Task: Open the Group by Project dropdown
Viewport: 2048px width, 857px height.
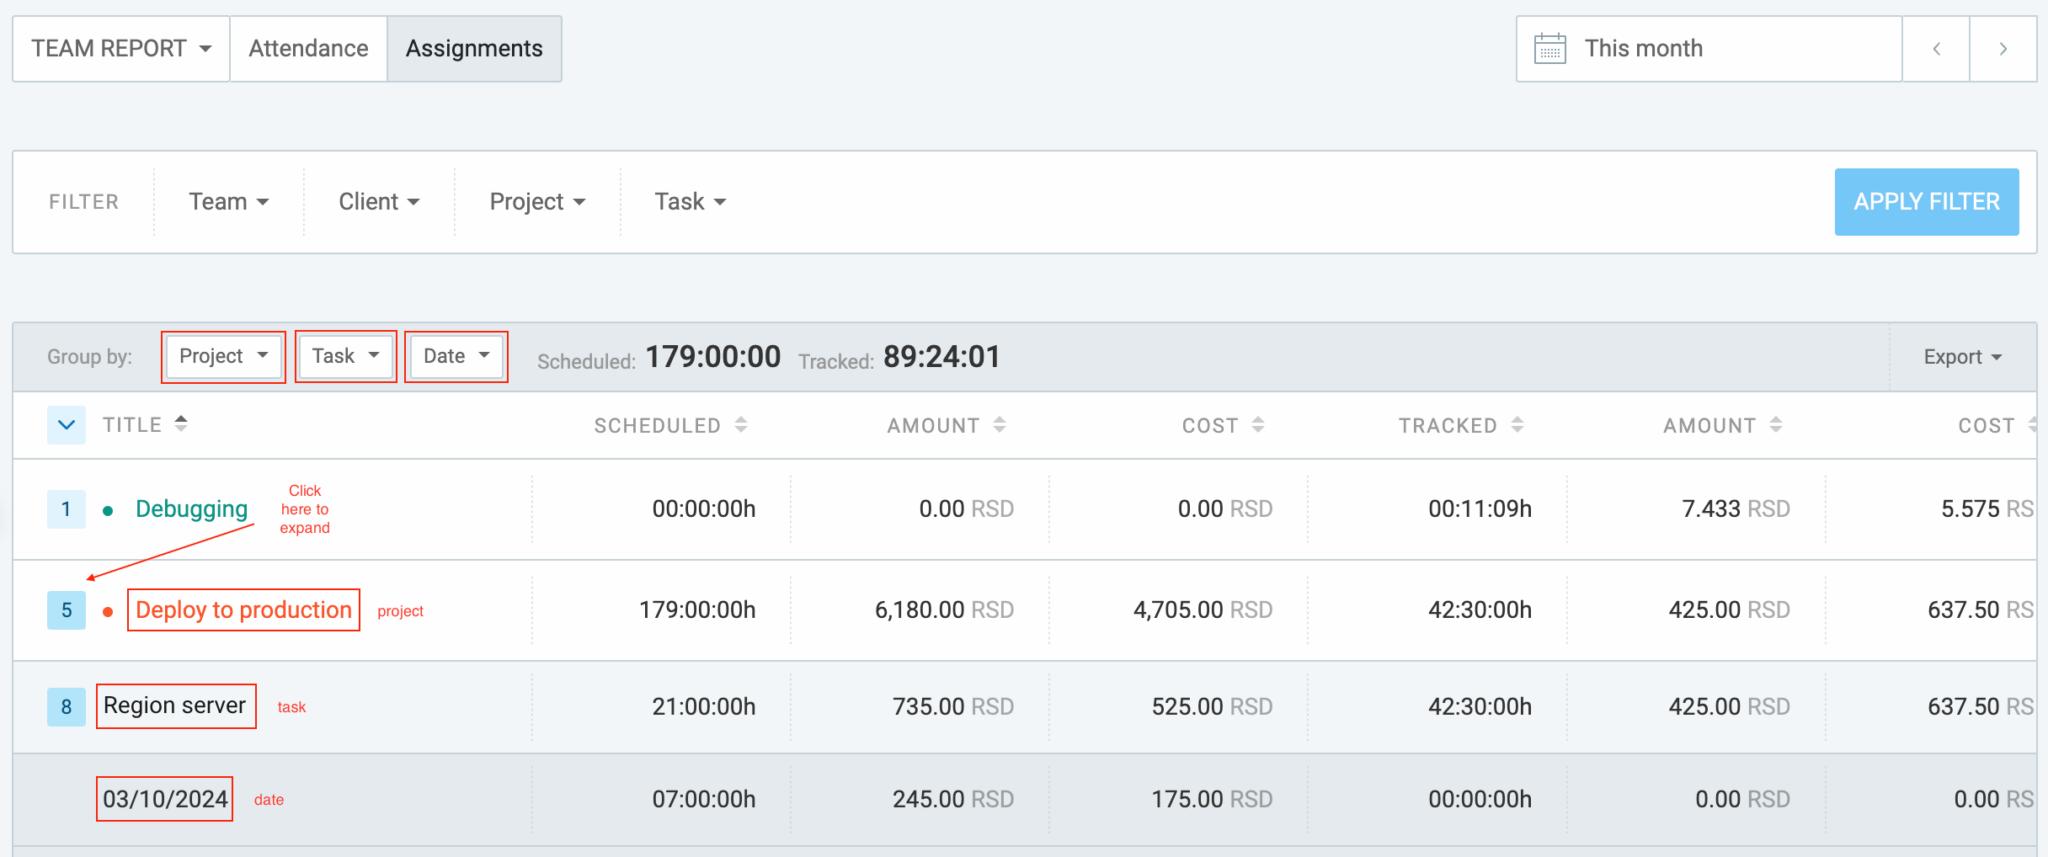Action: (x=223, y=357)
